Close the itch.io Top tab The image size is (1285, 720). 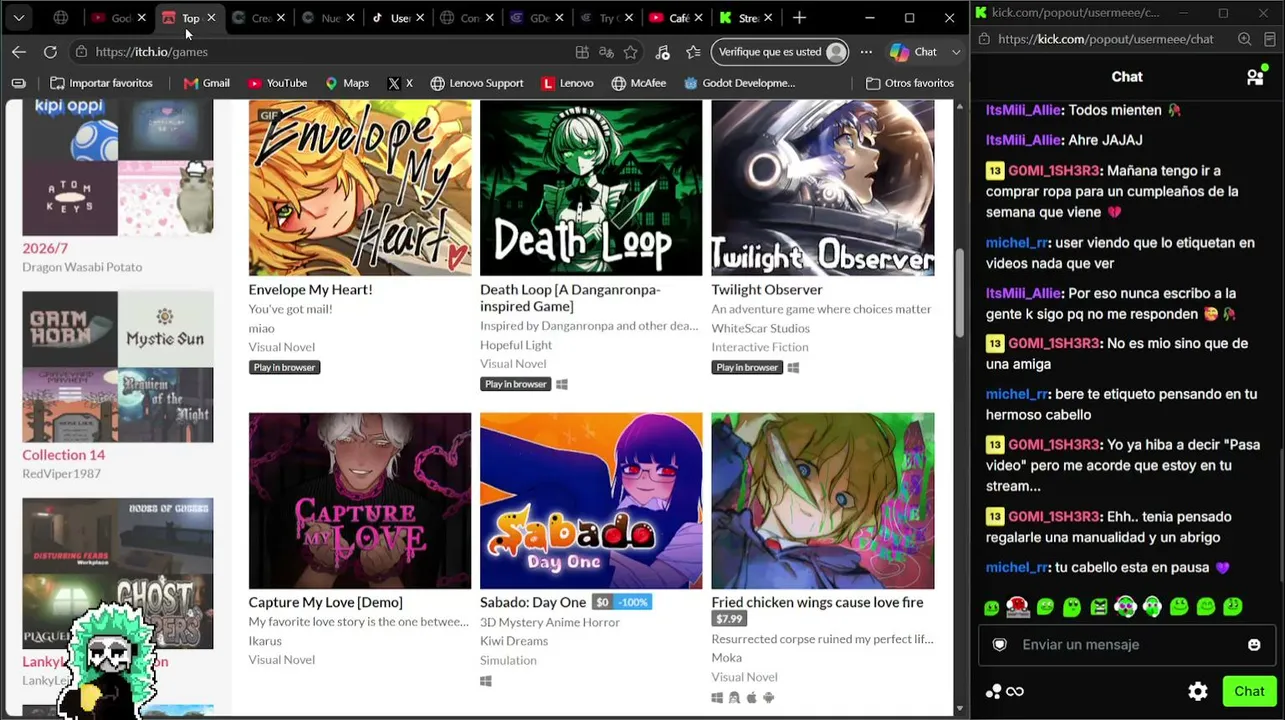tap(211, 18)
